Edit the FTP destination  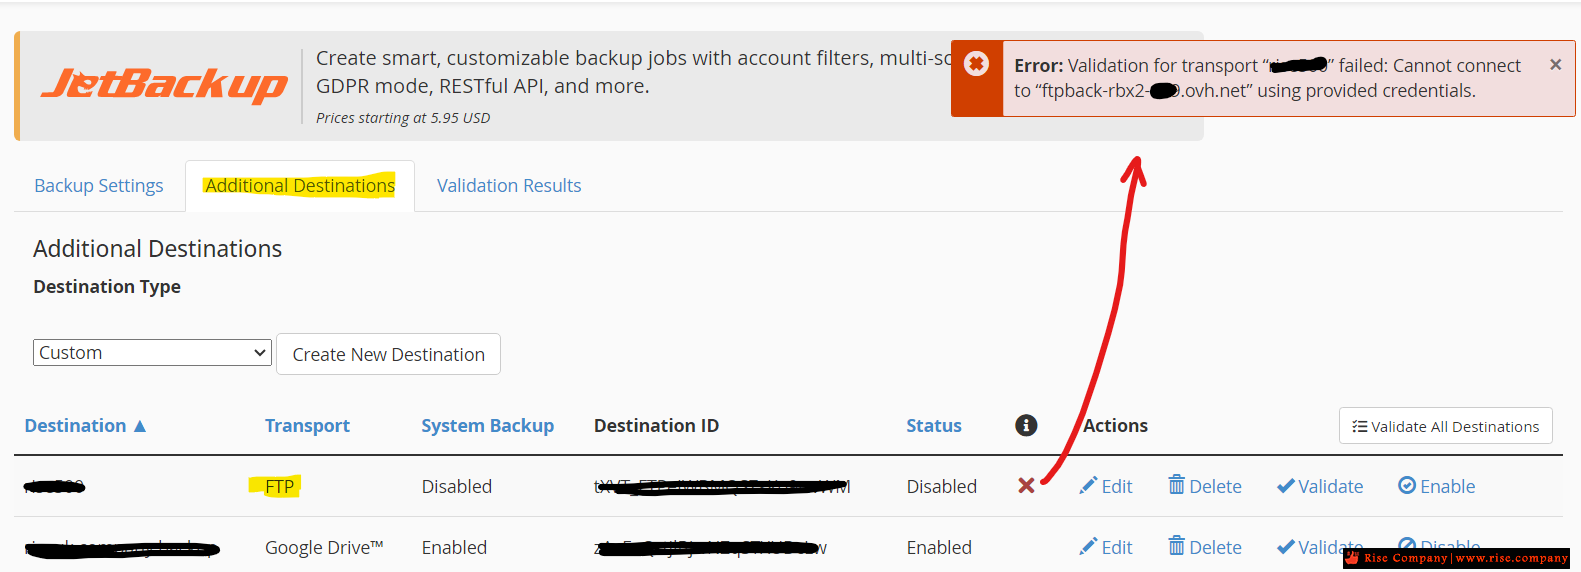[1106, 486]
